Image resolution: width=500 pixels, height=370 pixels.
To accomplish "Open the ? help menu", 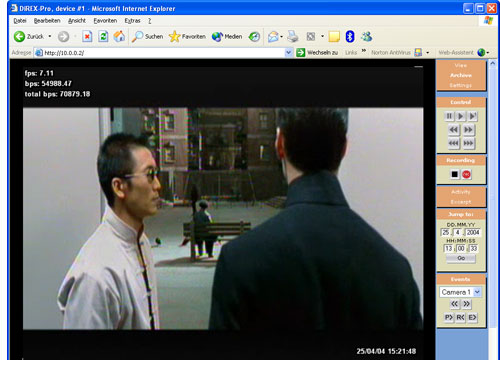I will click(150, 21).
